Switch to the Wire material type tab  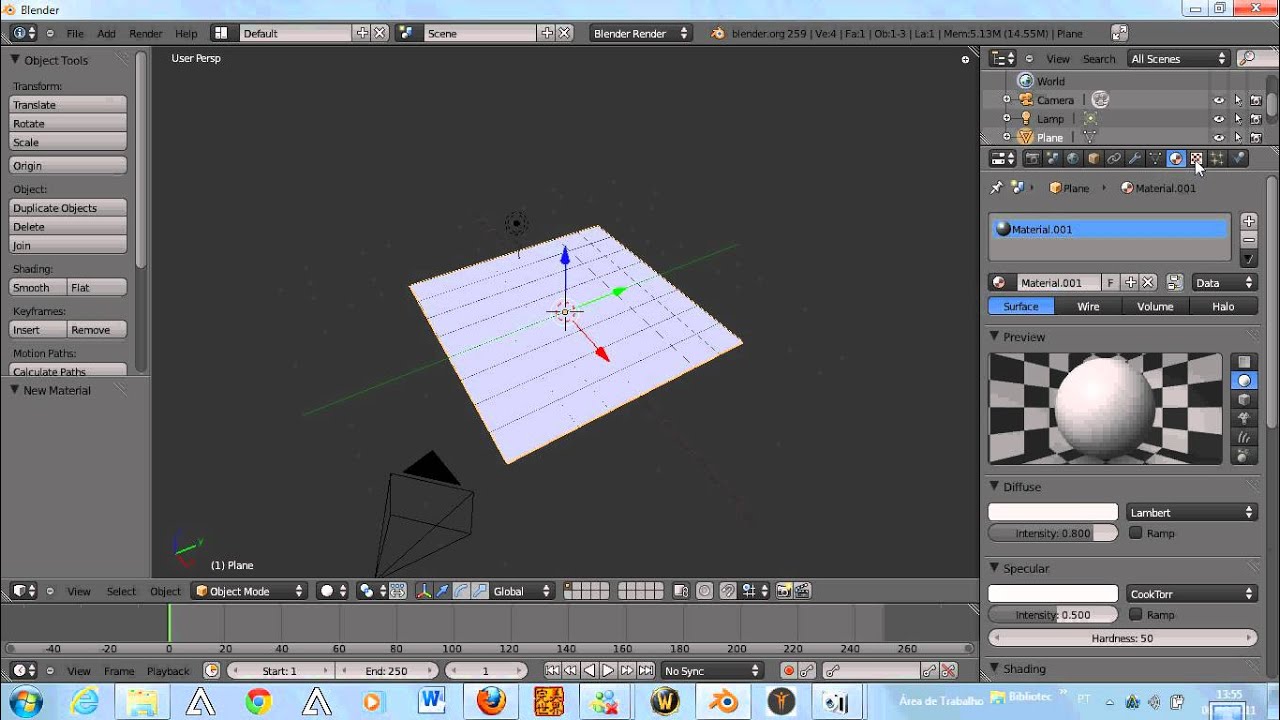point(1088,307)
